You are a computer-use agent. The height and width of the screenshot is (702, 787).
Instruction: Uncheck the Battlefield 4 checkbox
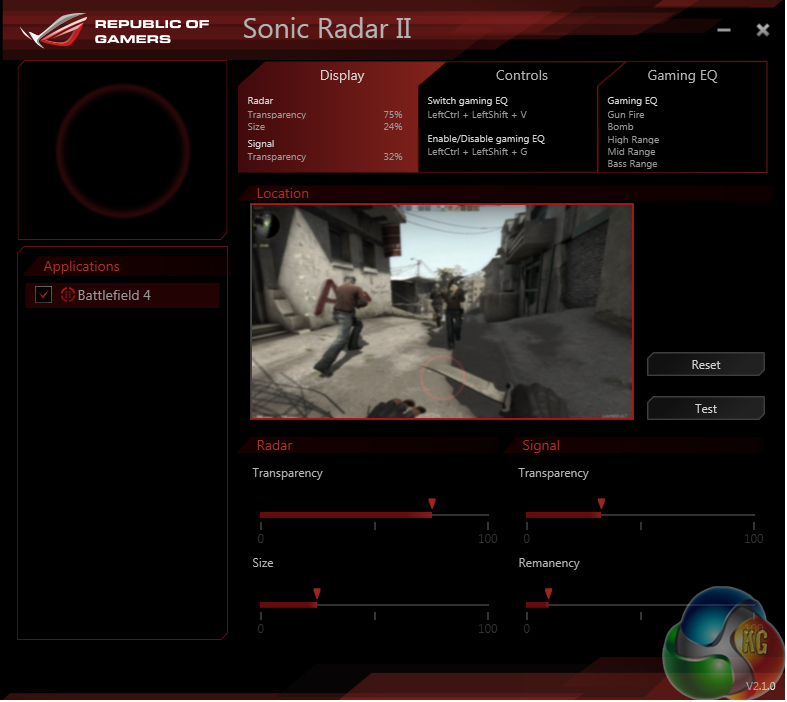click(x=43, y=295)
